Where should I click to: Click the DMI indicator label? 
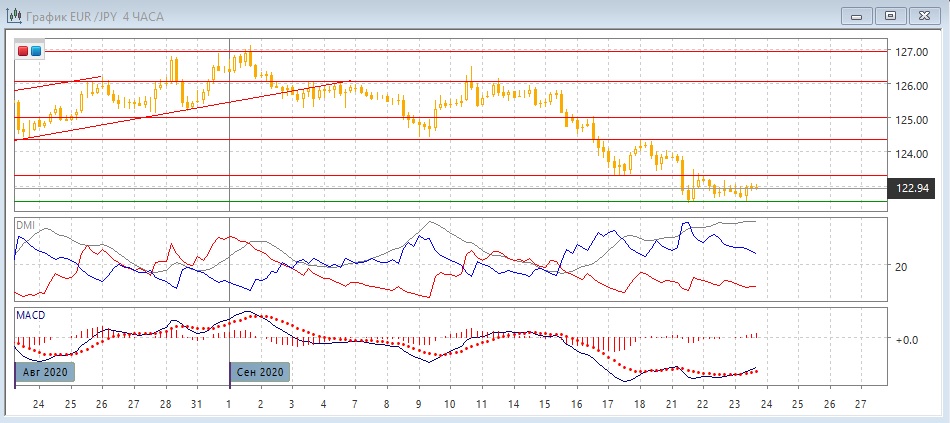(x=25, y=225)
